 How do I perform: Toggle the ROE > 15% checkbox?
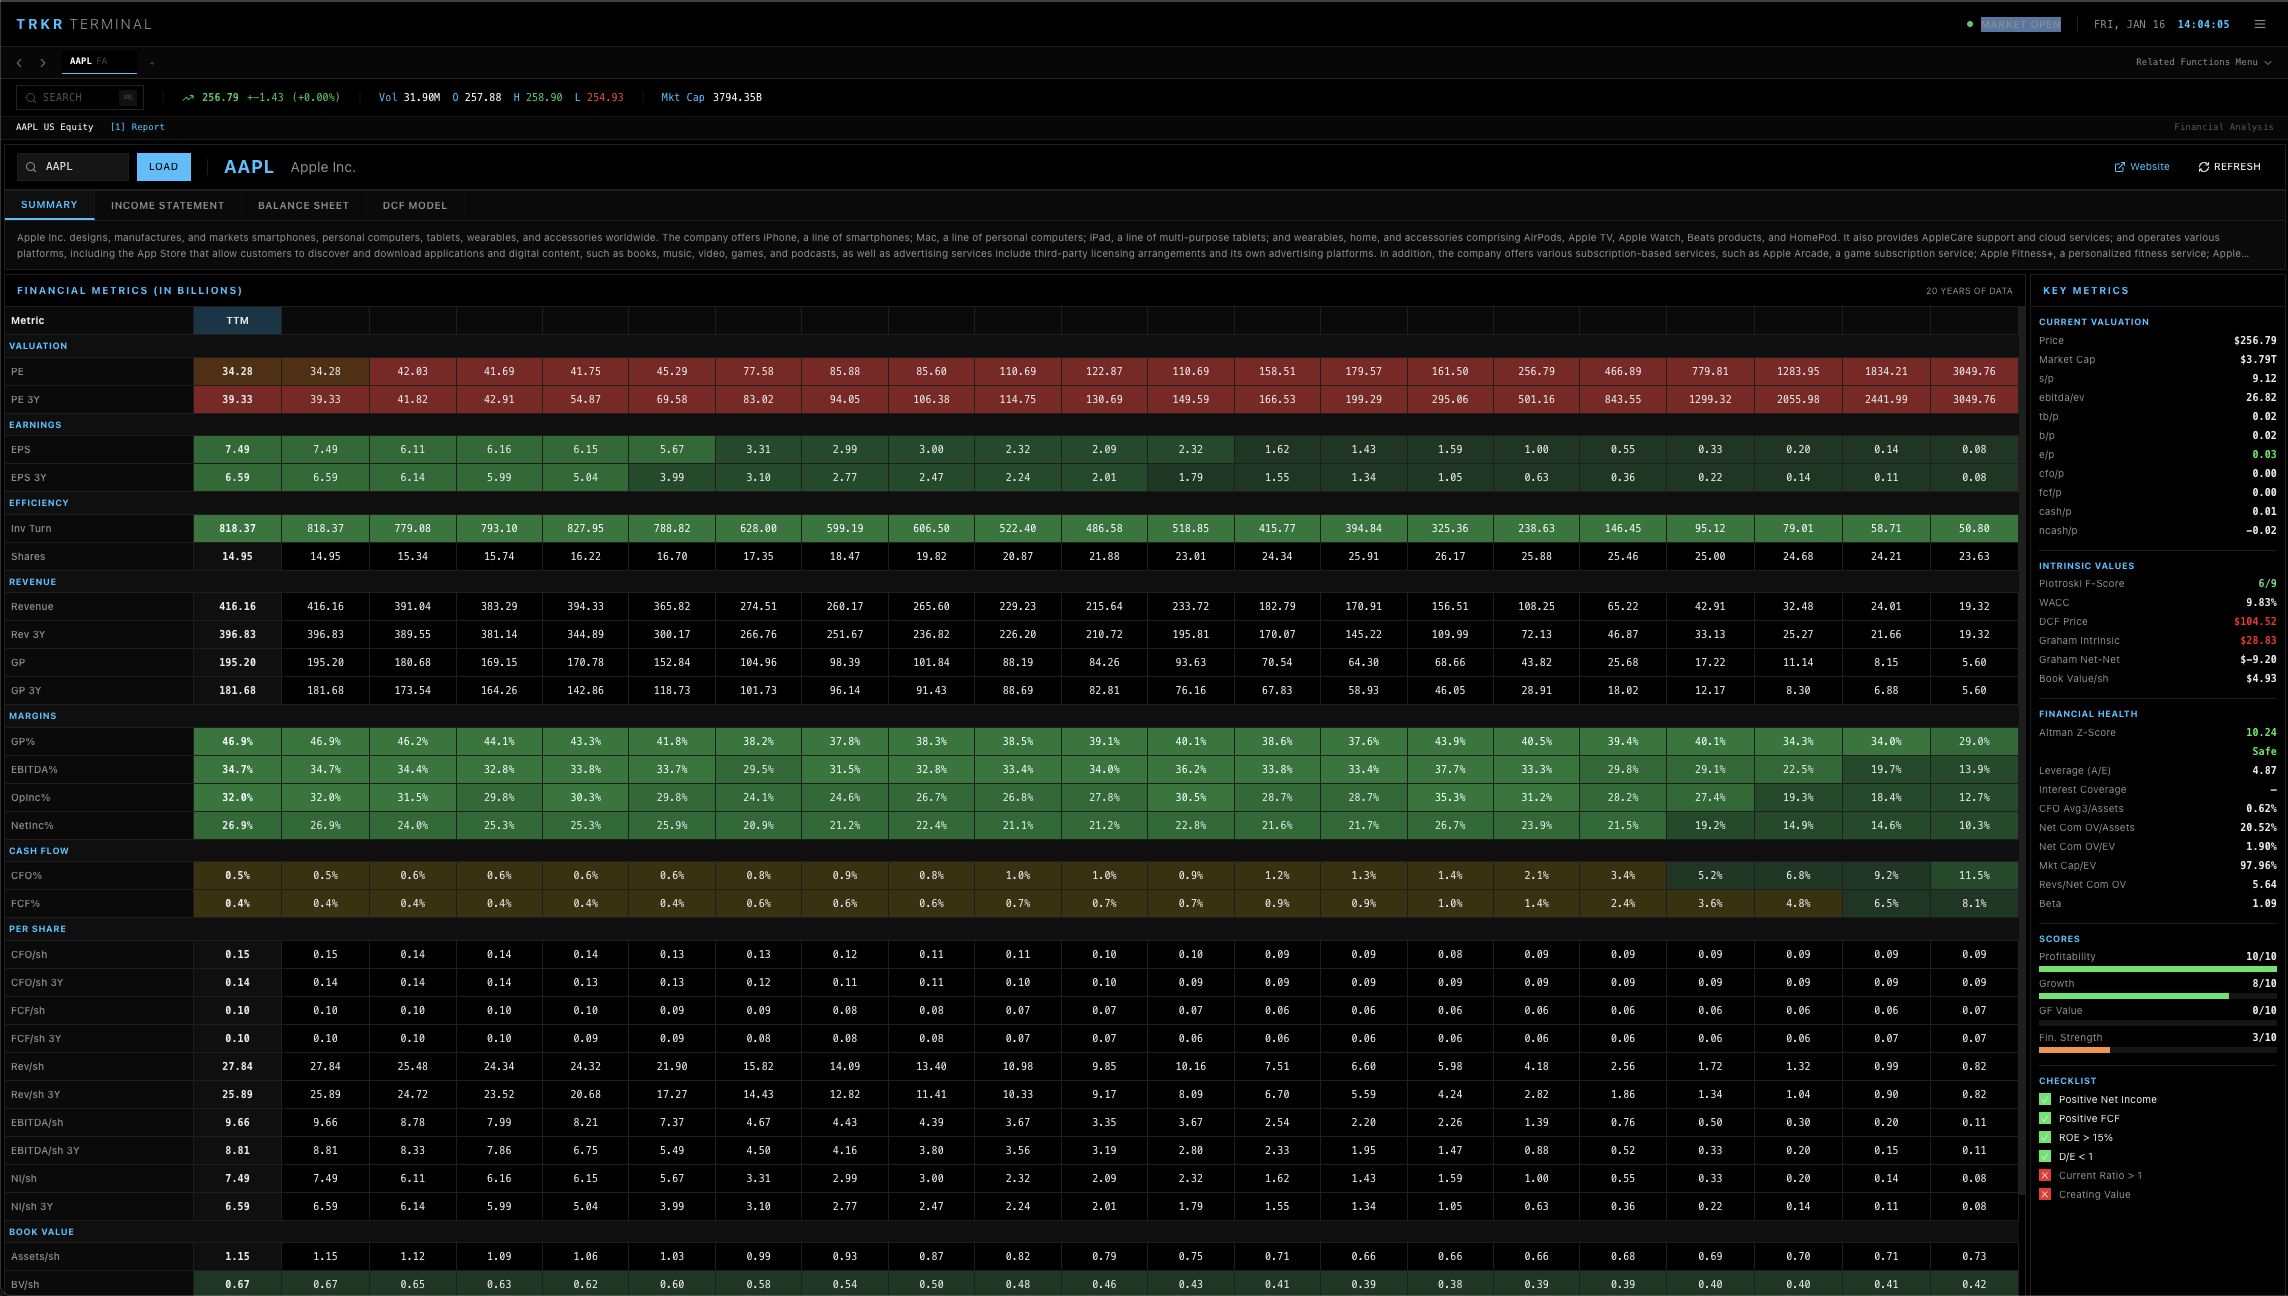[2045, 1137]
